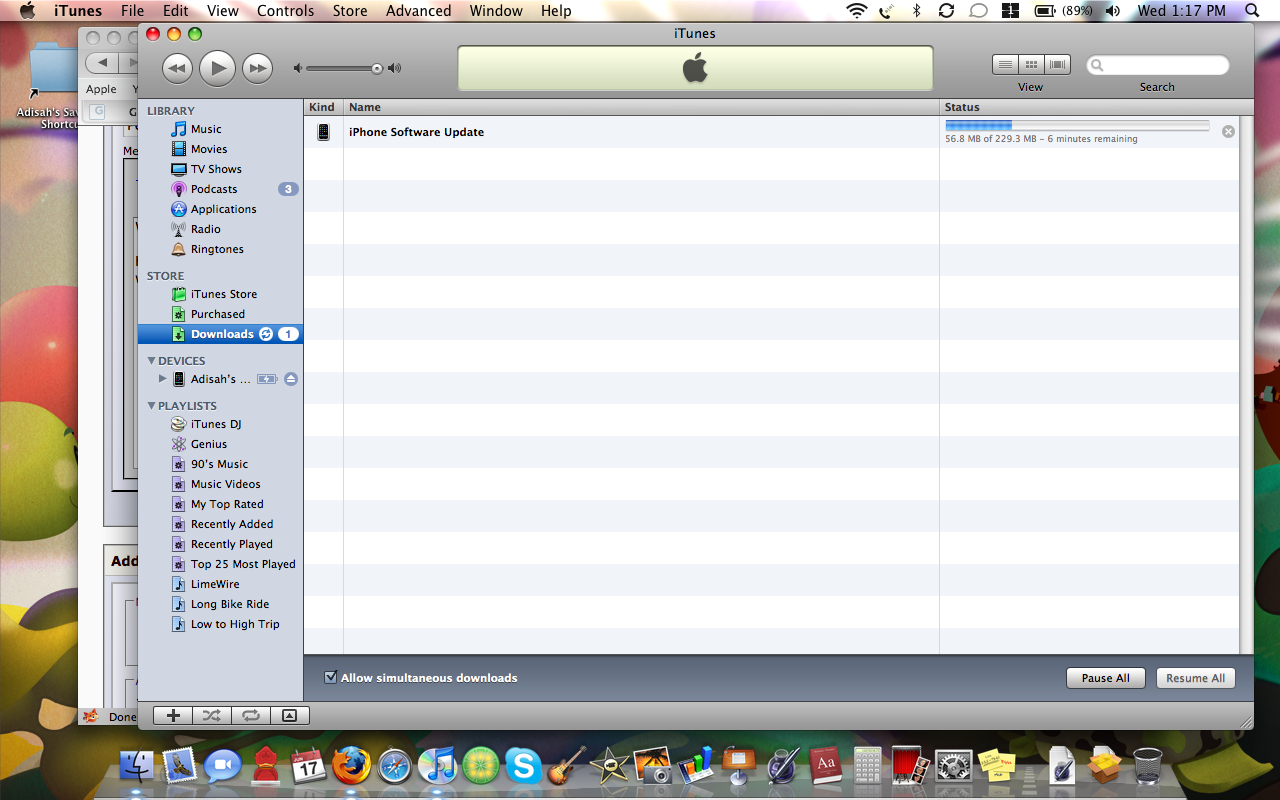The width and height of the screenshot is (1280, 800).
Task: Open the Apple menu
Action: (x=28, y=11)
